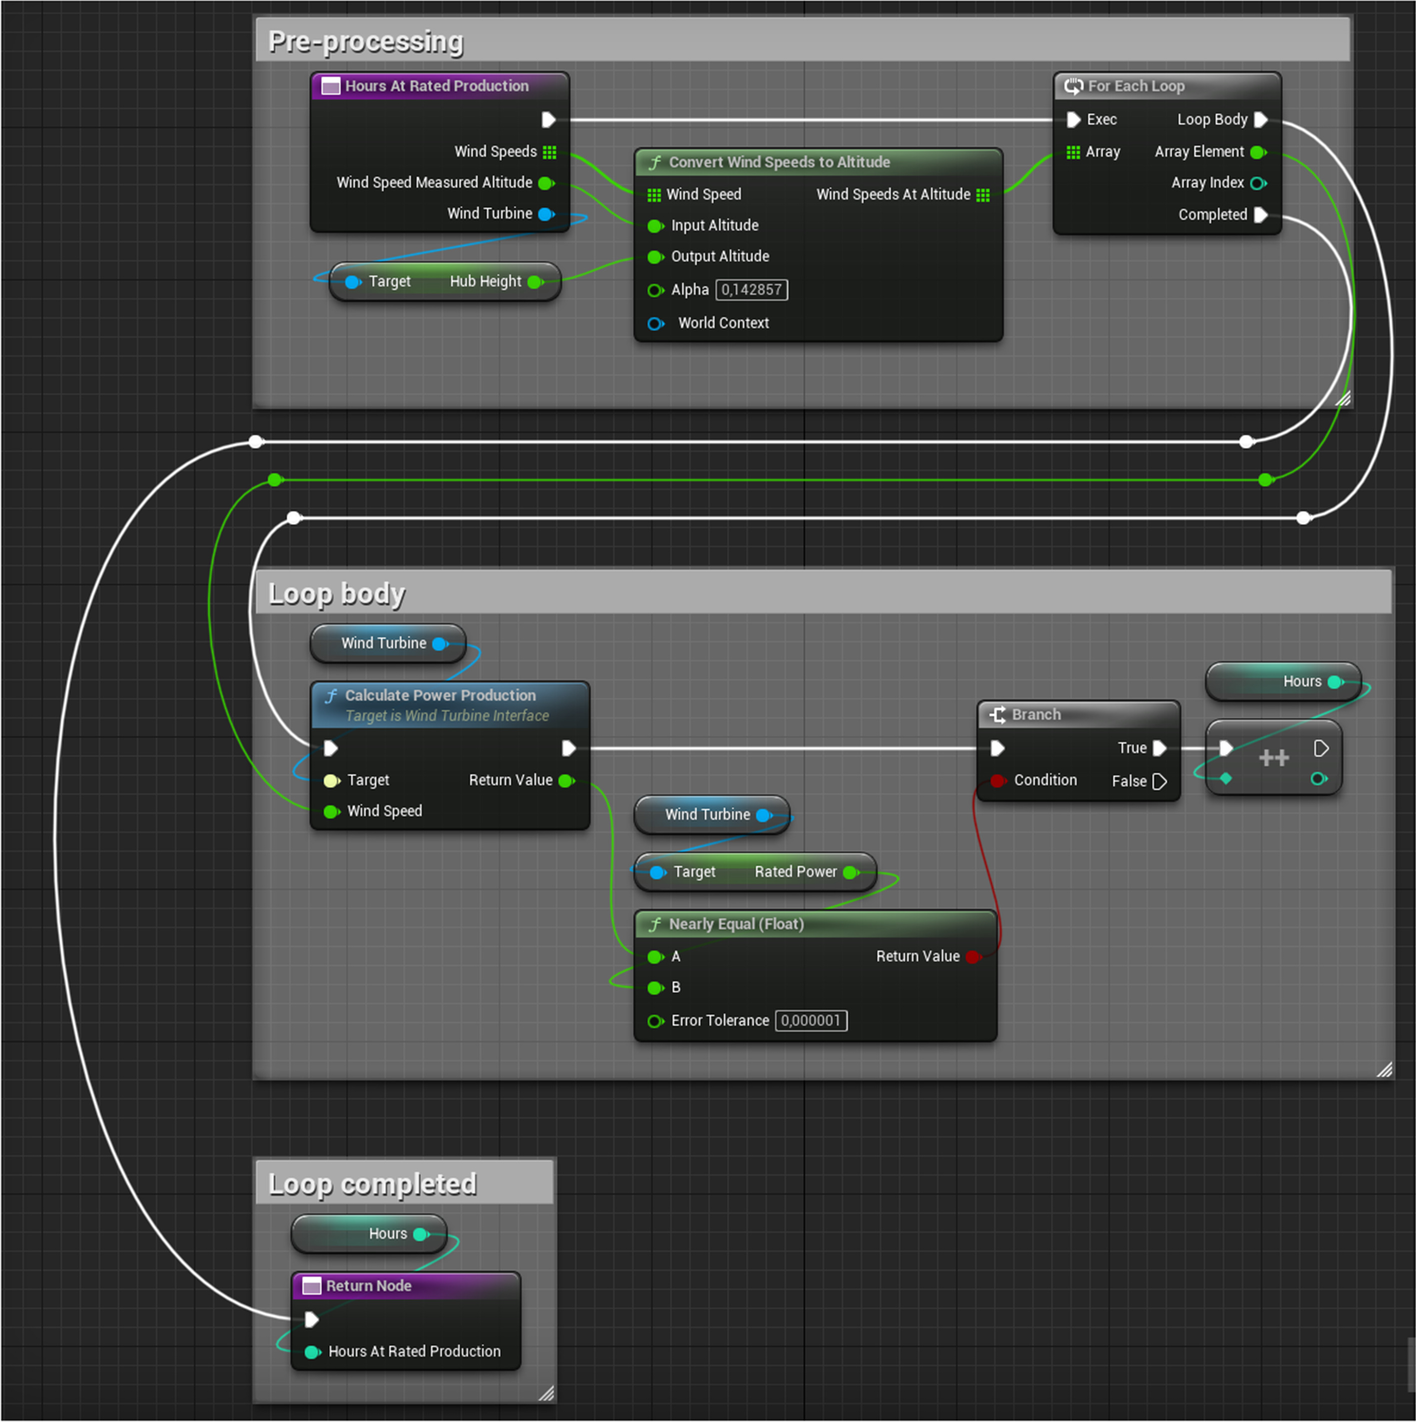Image resolution: width=1416 pixels, height=1422 pixels.
Task: Click the Wind Speed Measured Altitude output pin
Action: click(x=546, y=183)
